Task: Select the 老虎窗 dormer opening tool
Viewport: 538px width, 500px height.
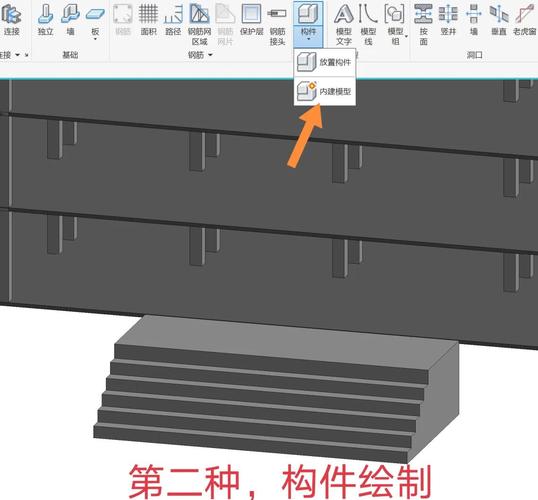Action: 525,20
